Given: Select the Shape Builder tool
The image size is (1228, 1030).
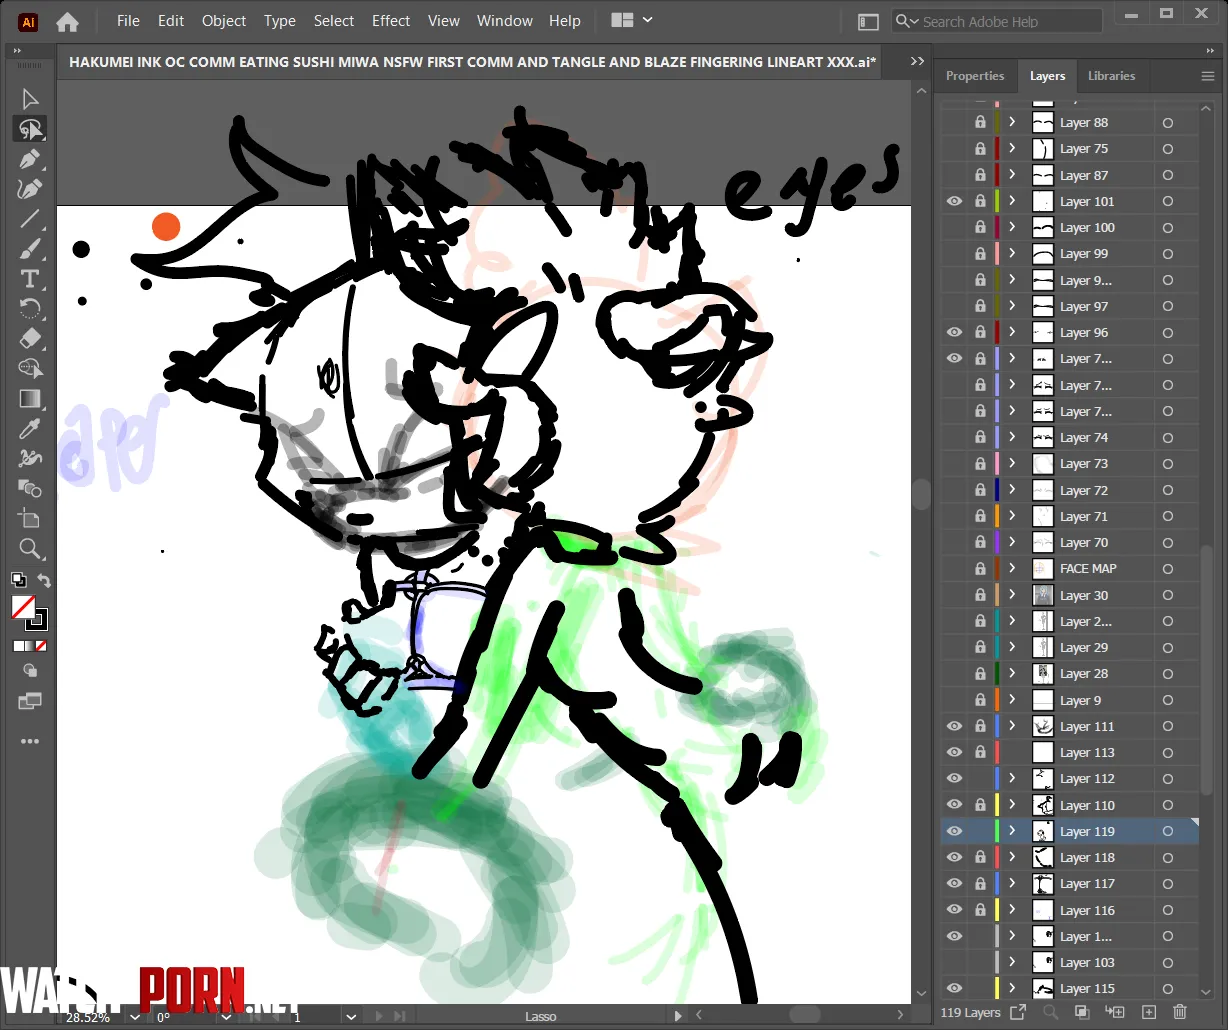Looking at the screenshot, I should point(30,368).
